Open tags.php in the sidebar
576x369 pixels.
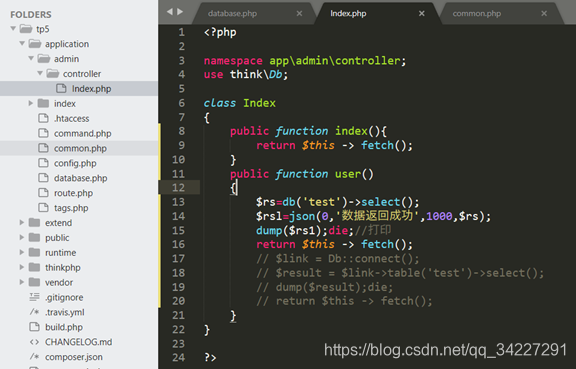coord(71,208)
